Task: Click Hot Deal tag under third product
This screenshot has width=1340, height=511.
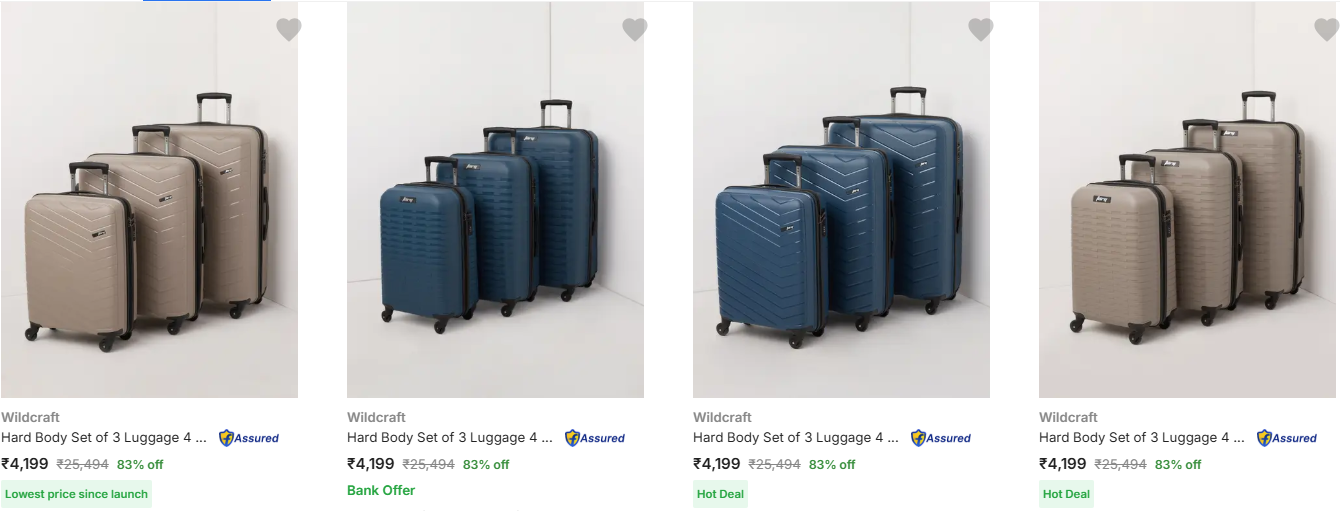Action: [720, 494]
